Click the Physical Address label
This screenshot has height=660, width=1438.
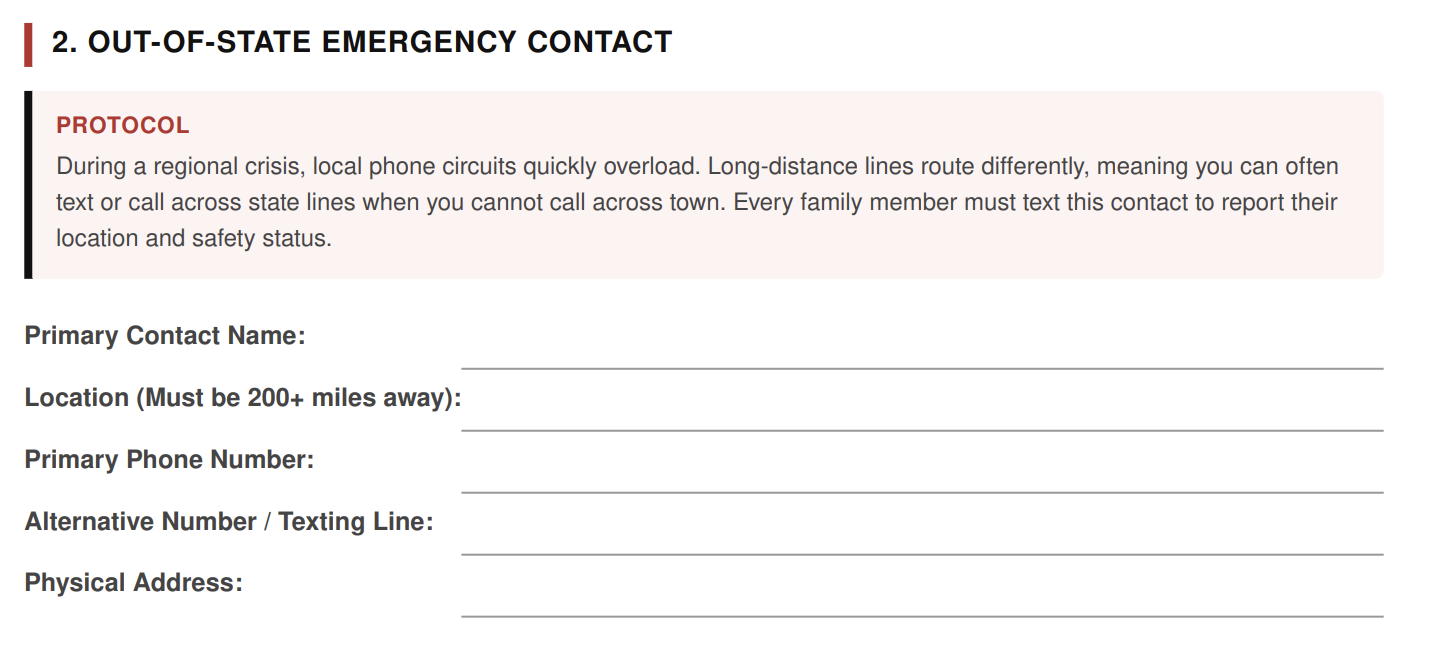(134, 583)
